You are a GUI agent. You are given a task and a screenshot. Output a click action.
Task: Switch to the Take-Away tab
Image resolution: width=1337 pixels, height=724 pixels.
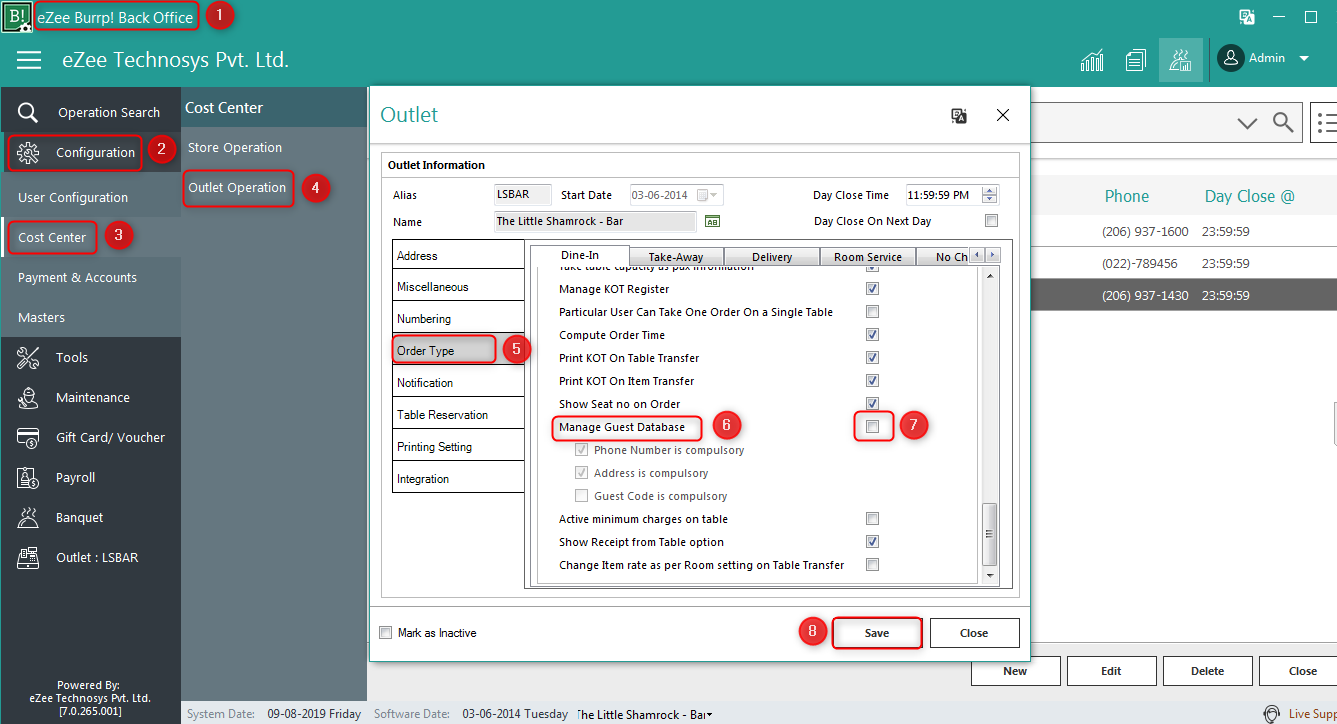pos(676,257)
